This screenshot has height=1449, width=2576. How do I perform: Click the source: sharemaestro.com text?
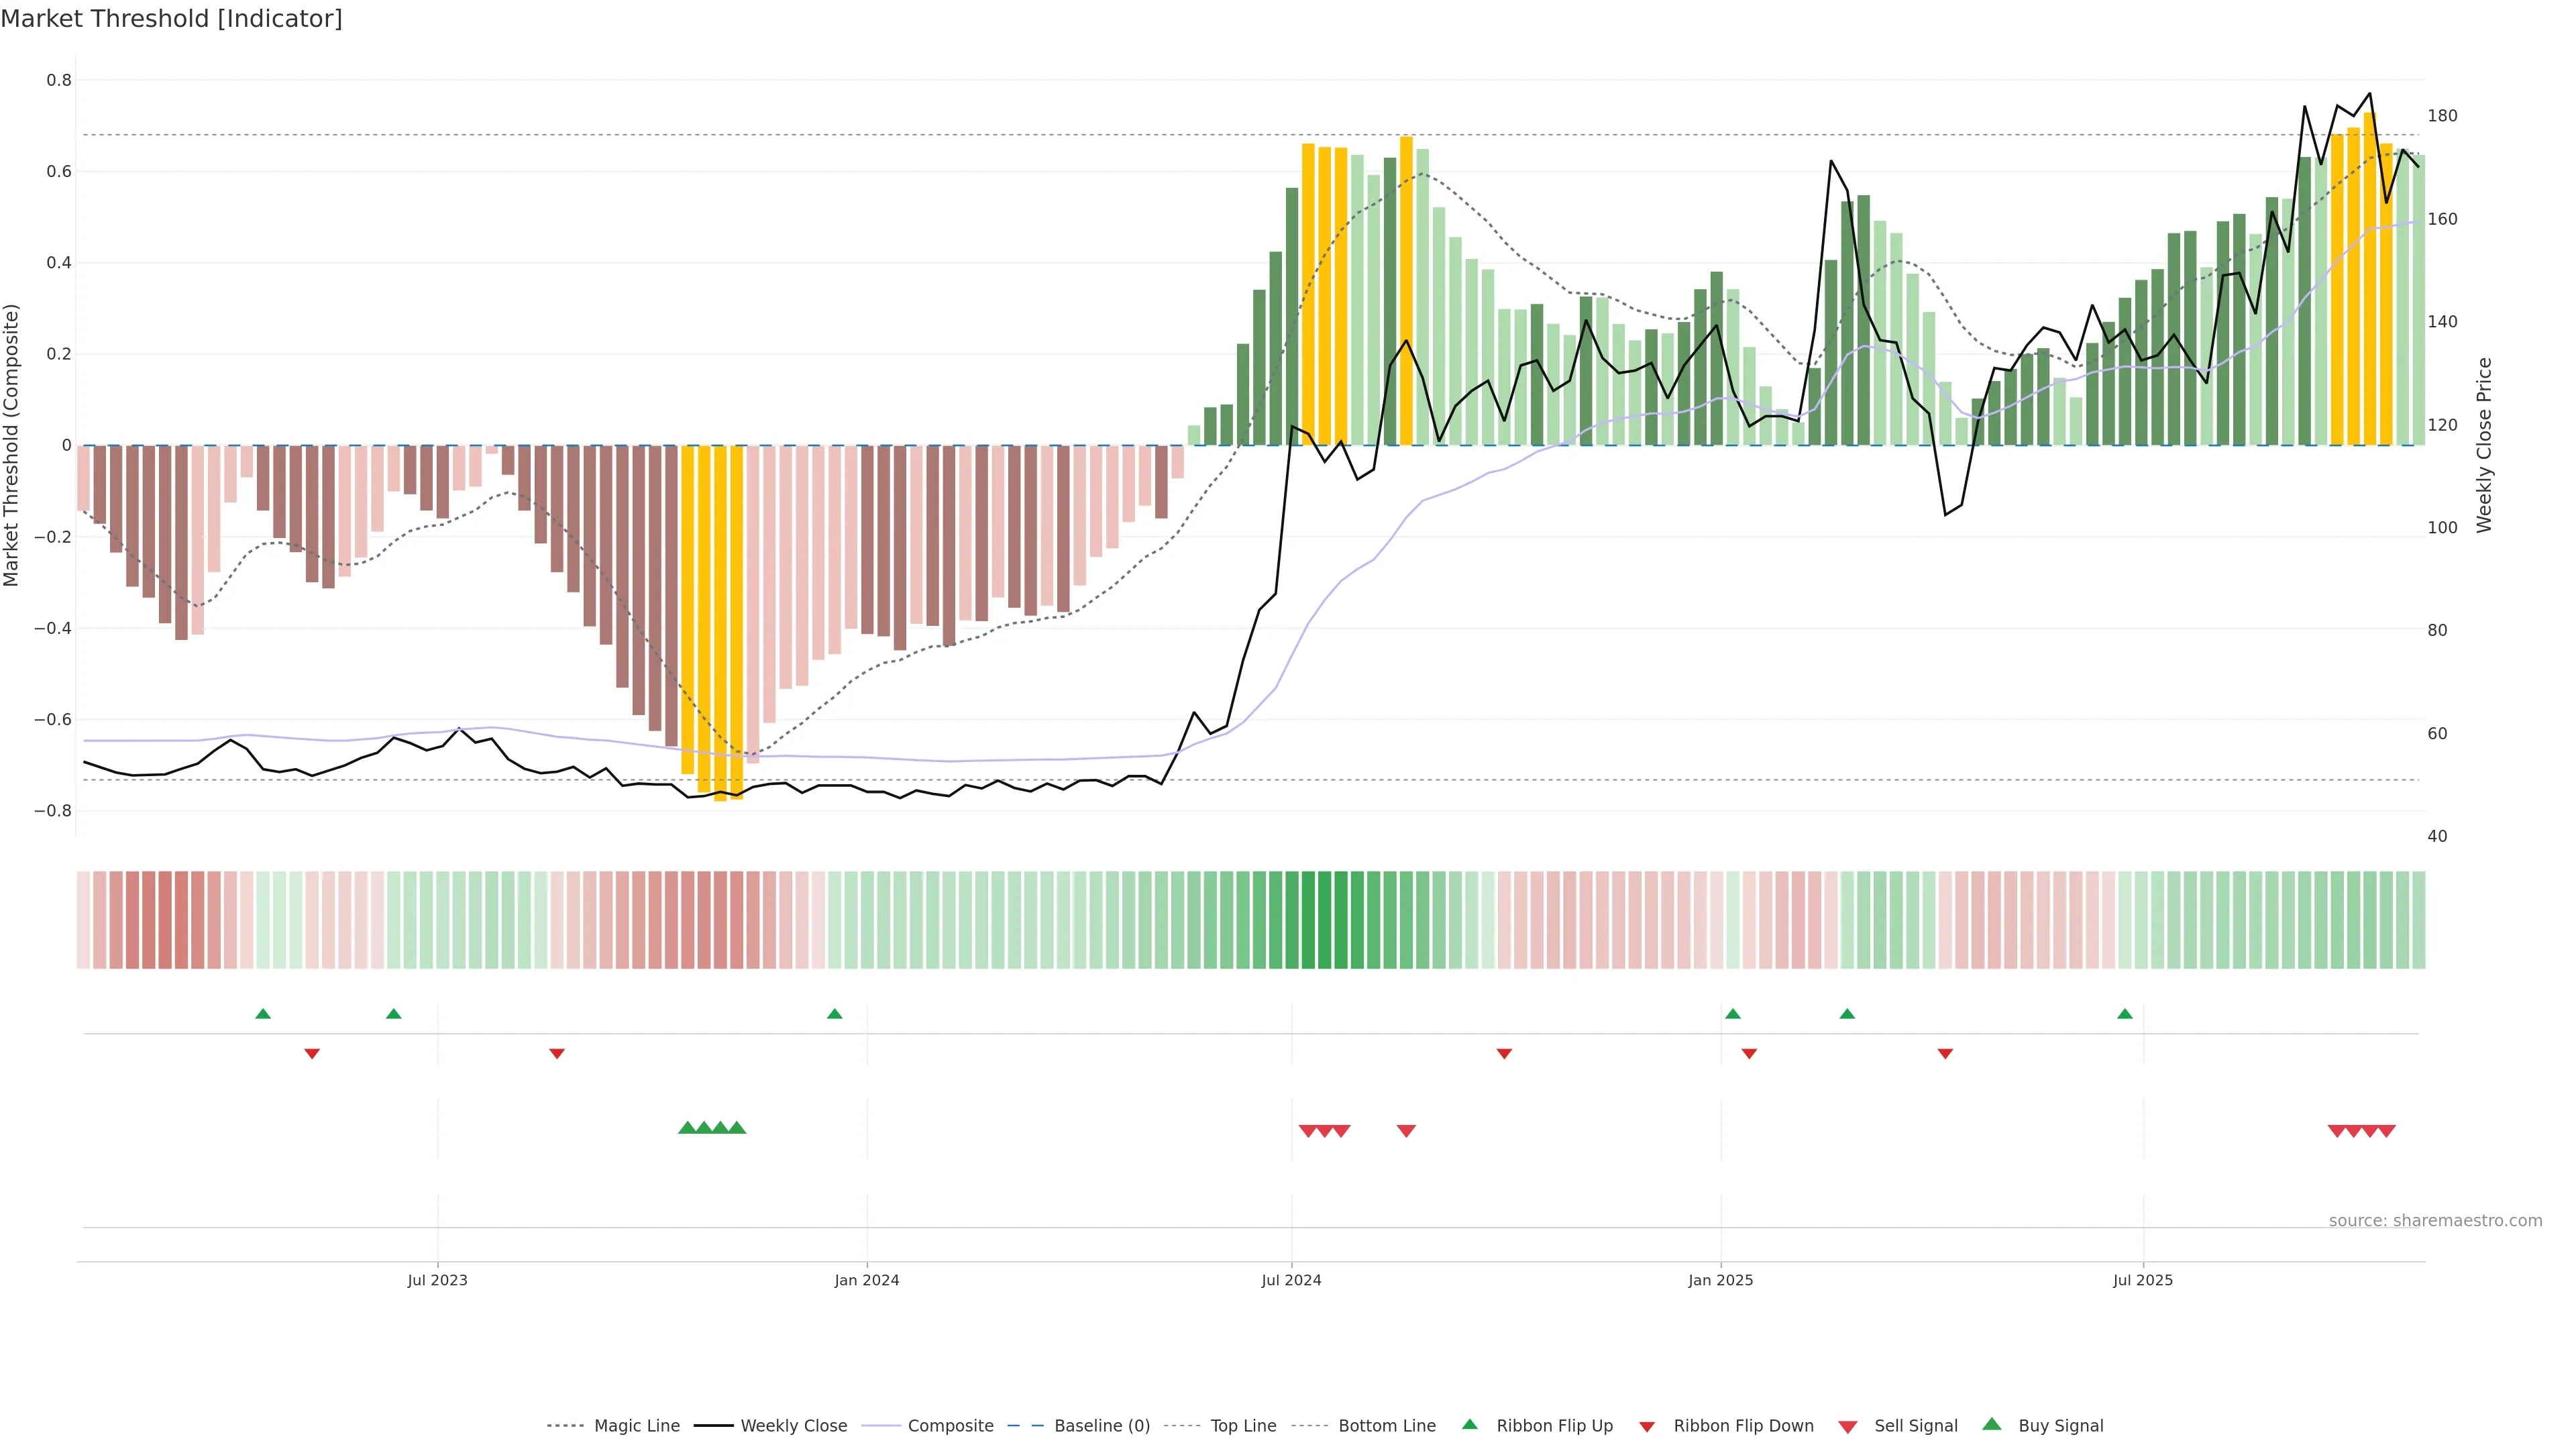(2435, 1221)
